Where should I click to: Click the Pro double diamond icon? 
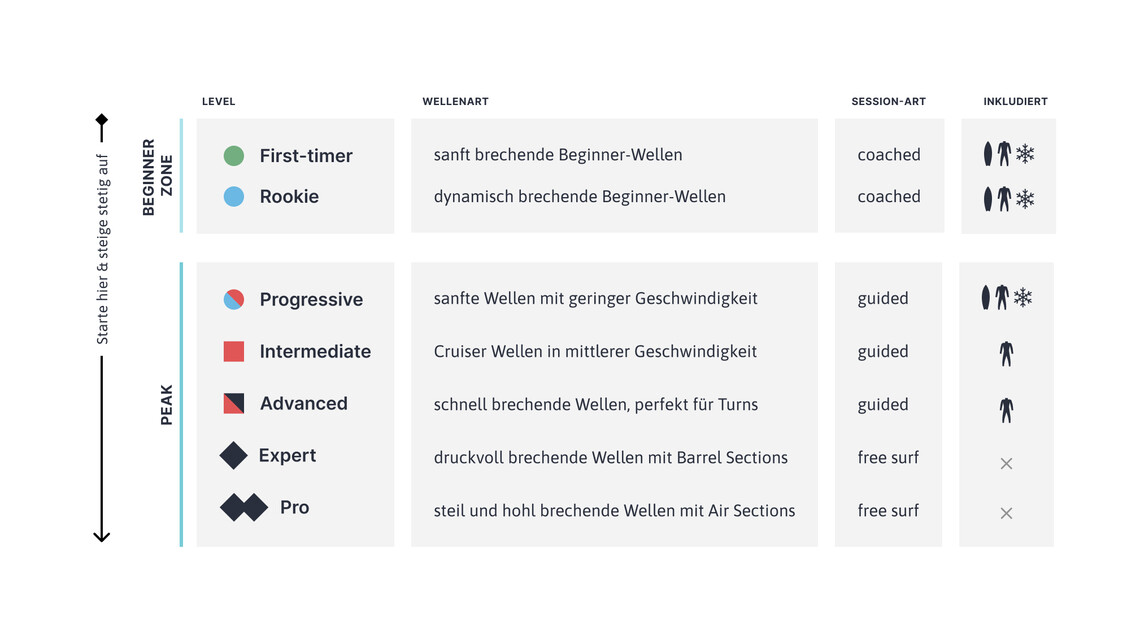[244, 507]
